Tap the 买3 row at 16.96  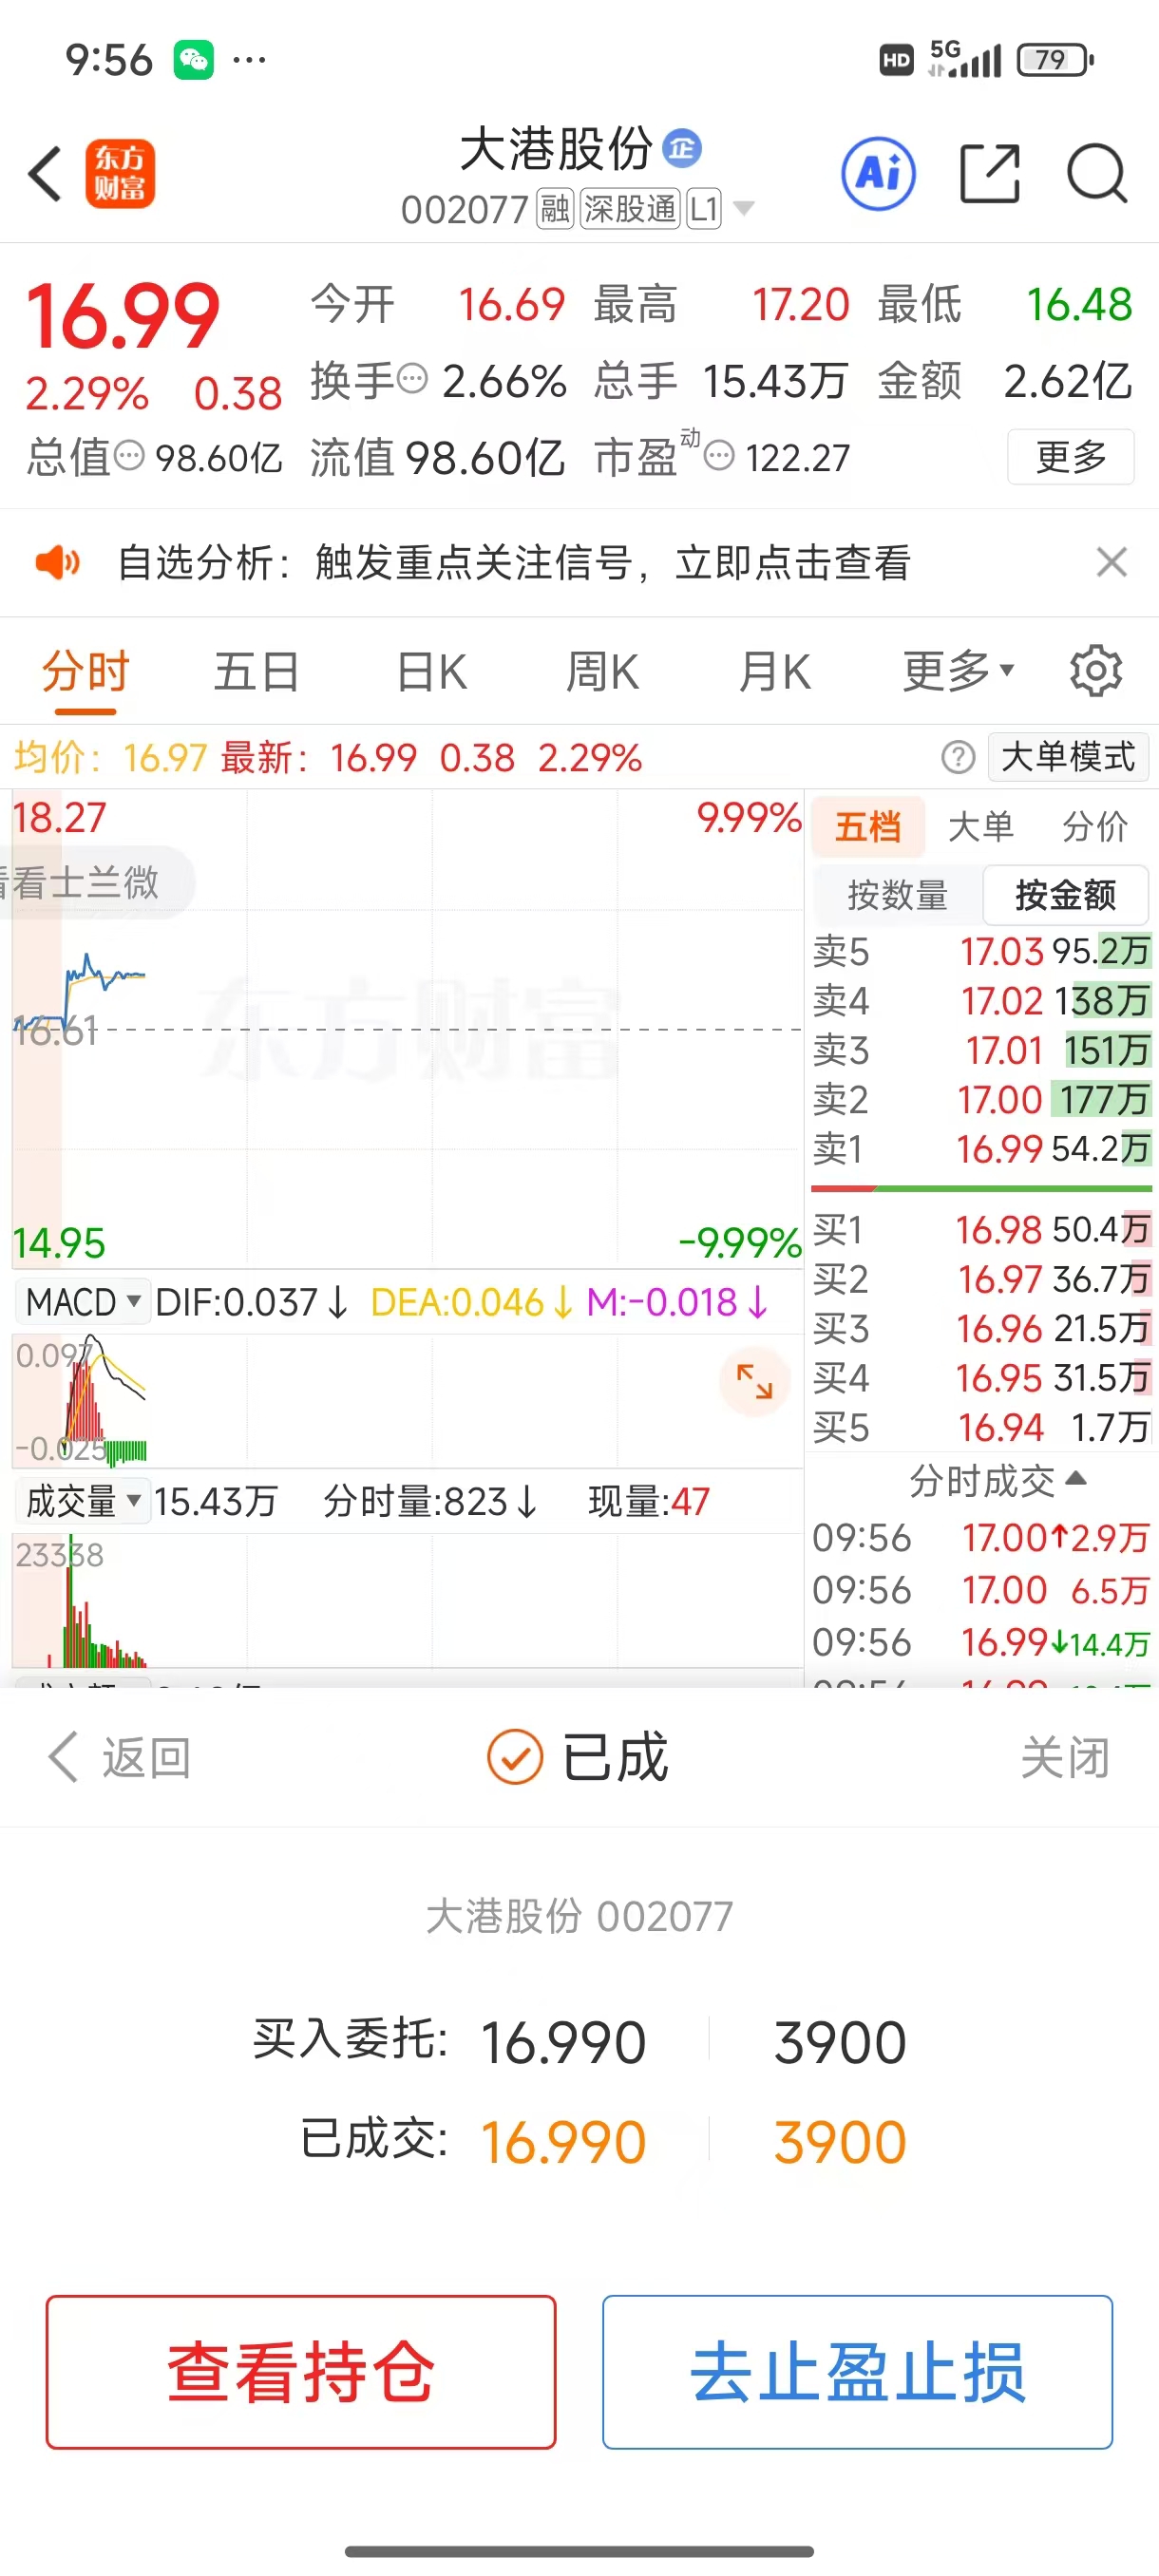pyautogui.click(x=981, y=1328)
